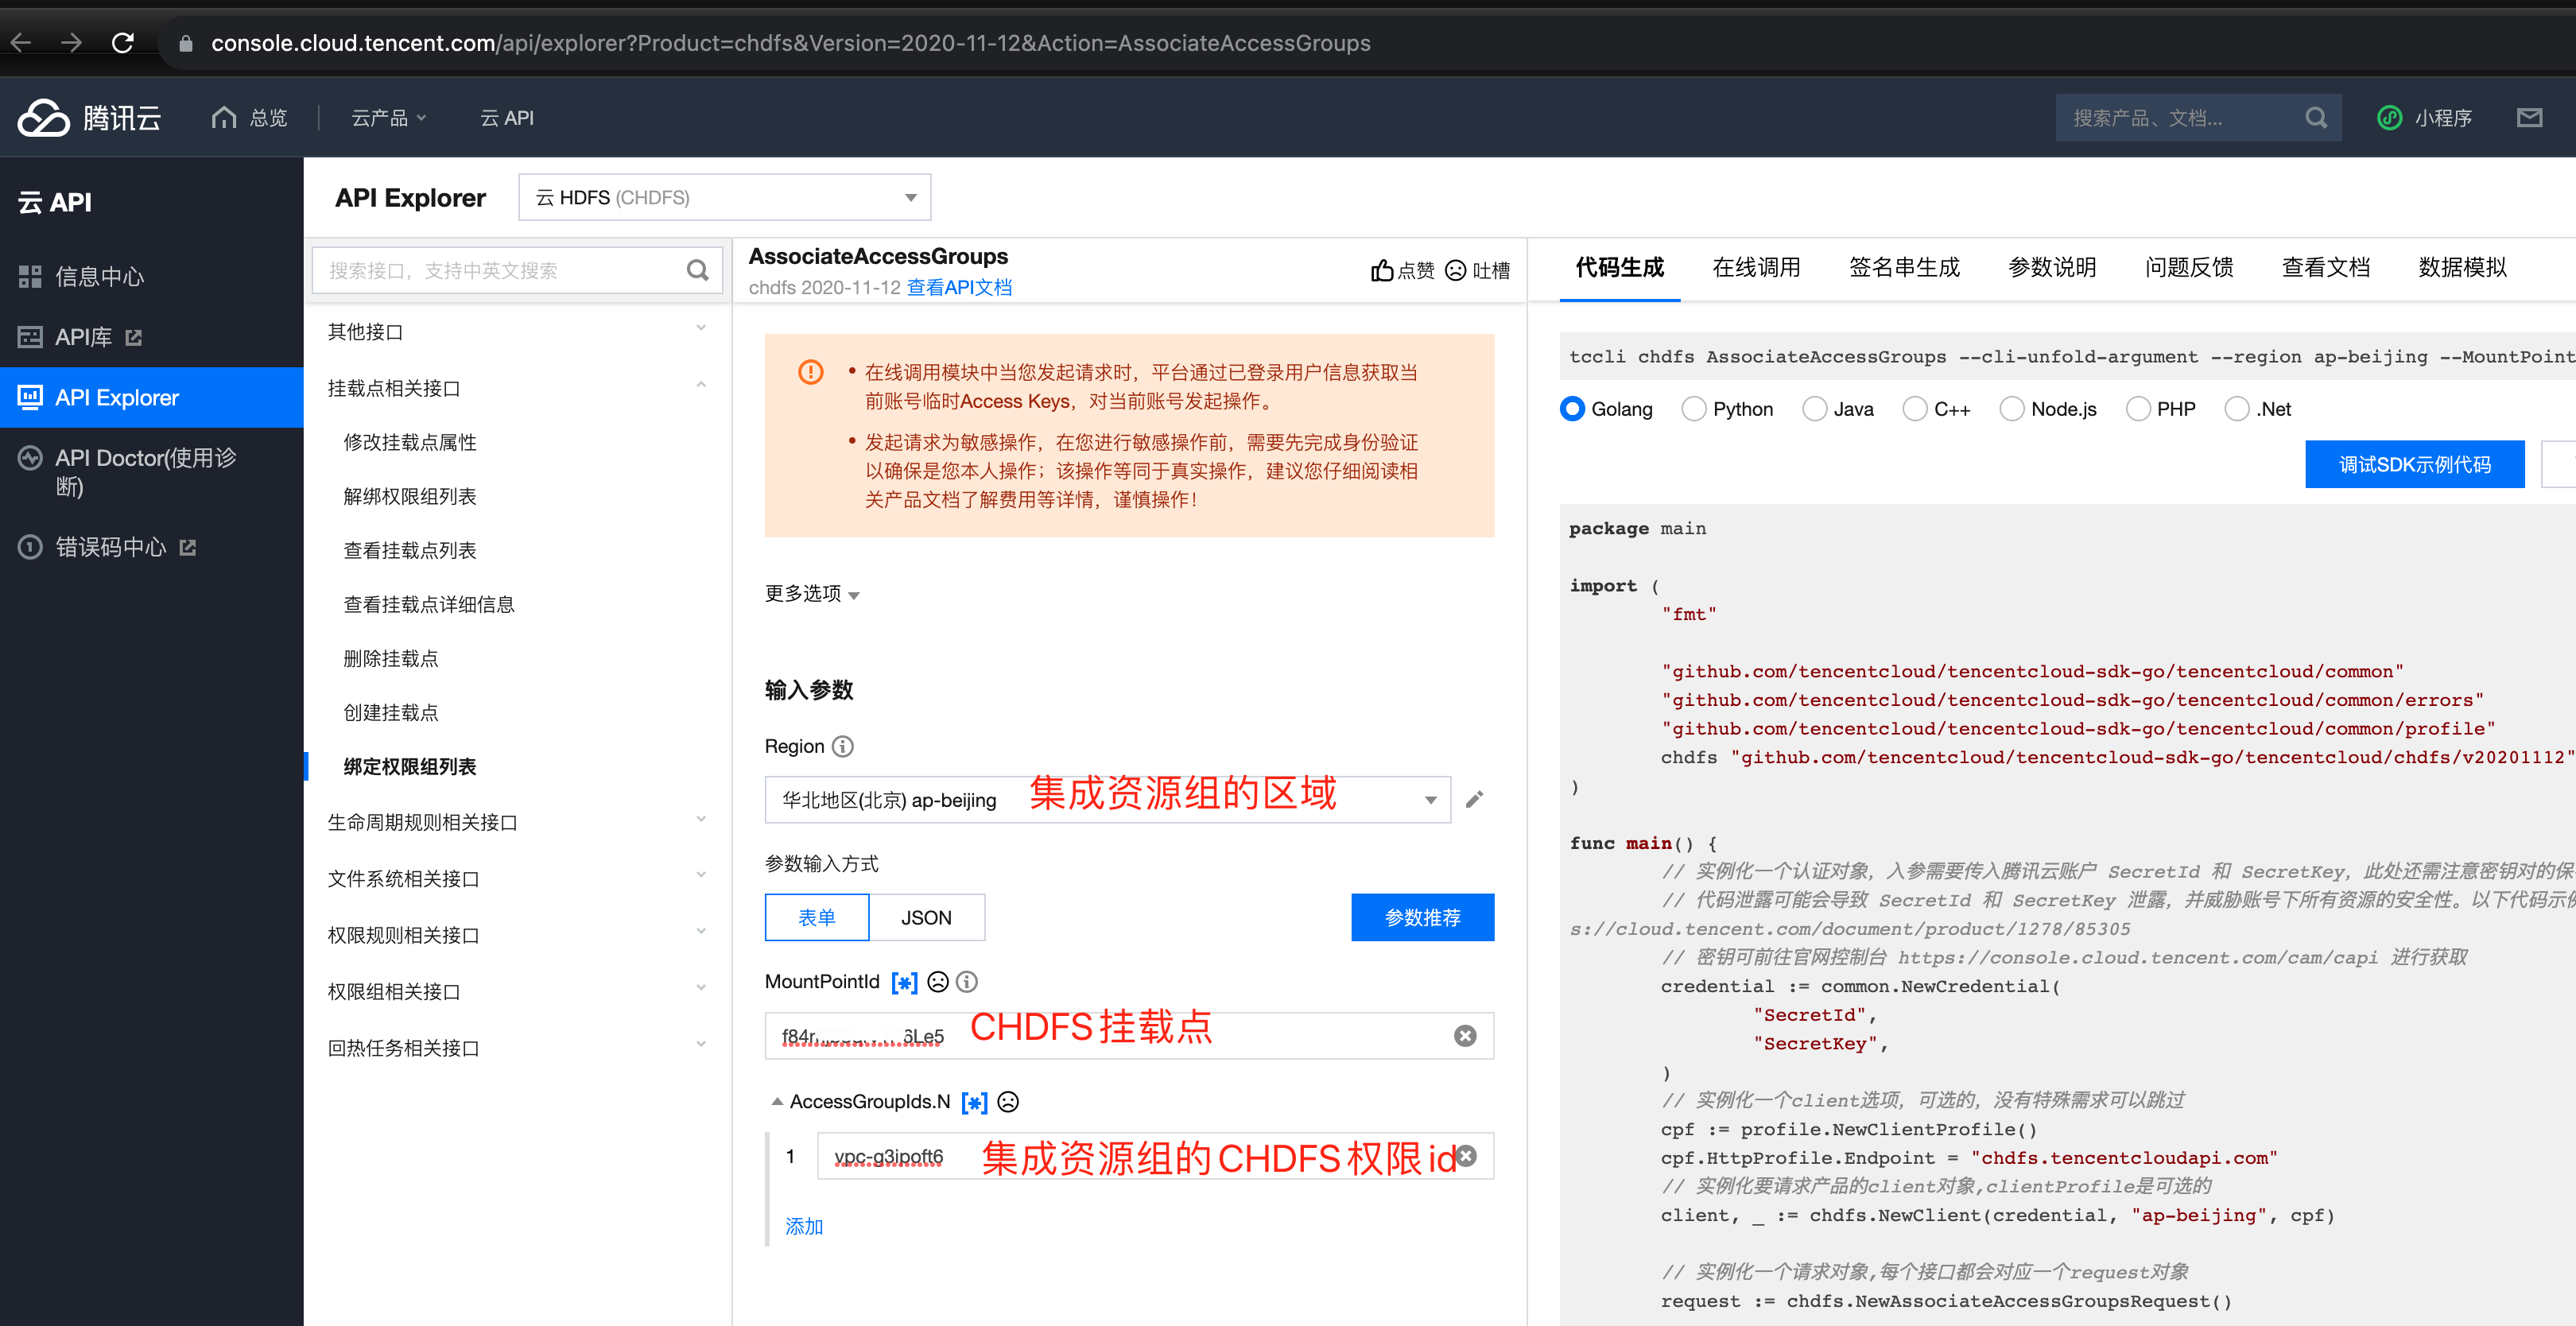Viewport: 2576px width, 1326px height.
Task: Choose the Node.js radio option
Action: point(2011,409)
